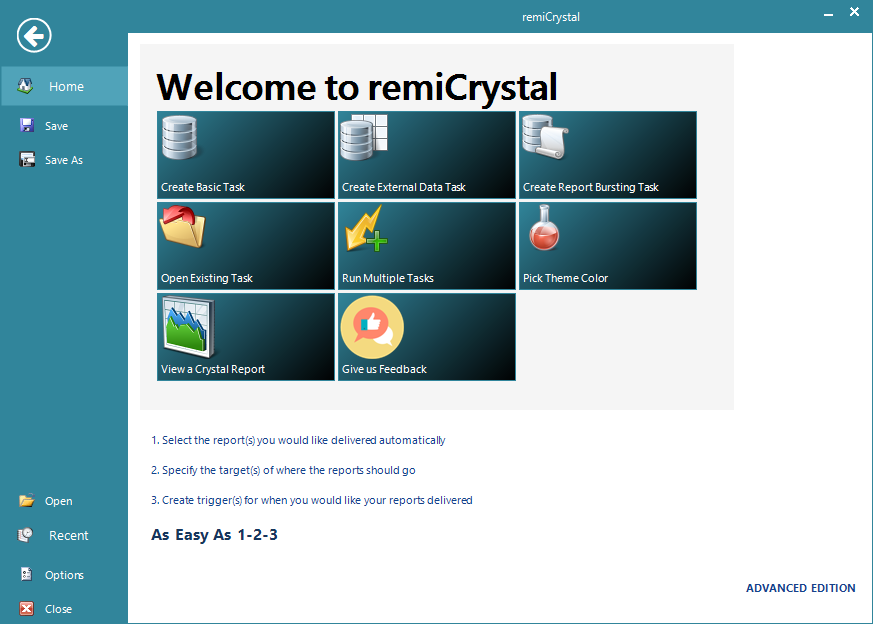Image resolution: width=873 pixels, height=624 pixels.
Task: Click the Options checklist icon
Action: [x=27, y=574]
